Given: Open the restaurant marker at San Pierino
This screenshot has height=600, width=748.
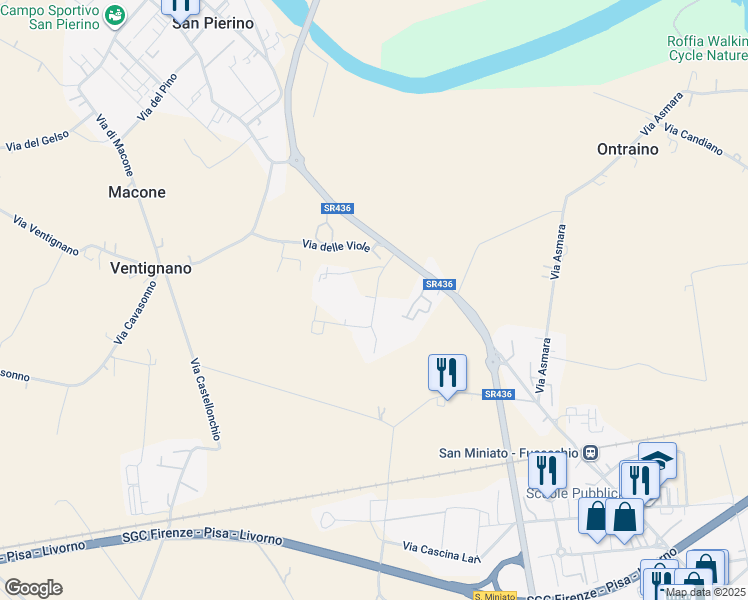Looking at the screenshot, I should point(180,9).
